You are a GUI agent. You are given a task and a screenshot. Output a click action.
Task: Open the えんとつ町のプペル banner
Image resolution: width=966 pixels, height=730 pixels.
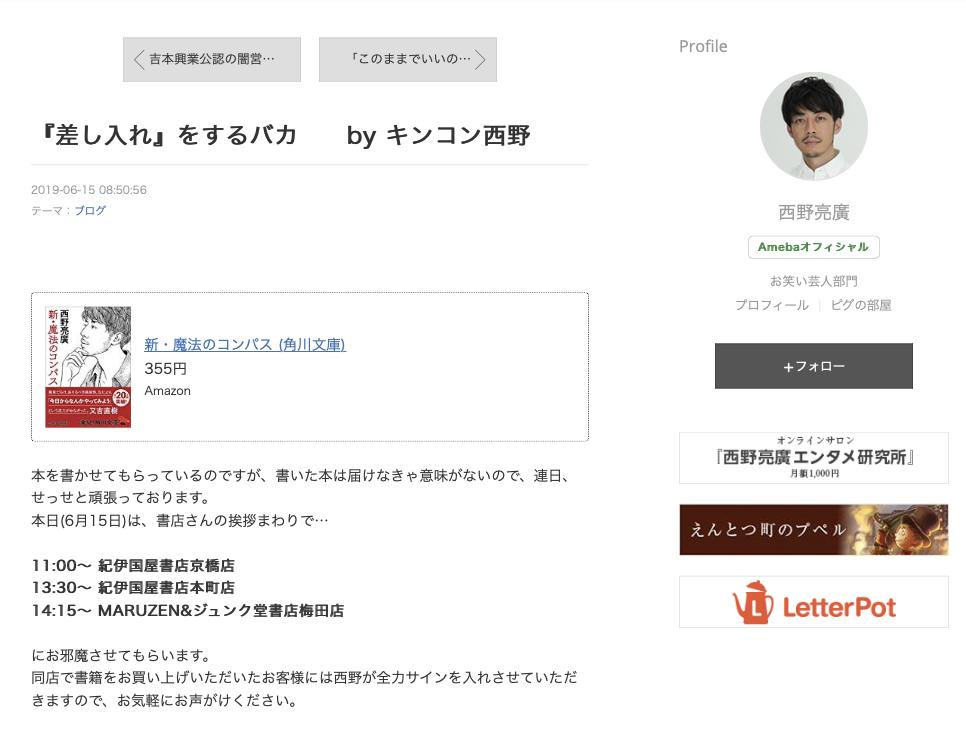pyautogui.click(x=814, y=530)
